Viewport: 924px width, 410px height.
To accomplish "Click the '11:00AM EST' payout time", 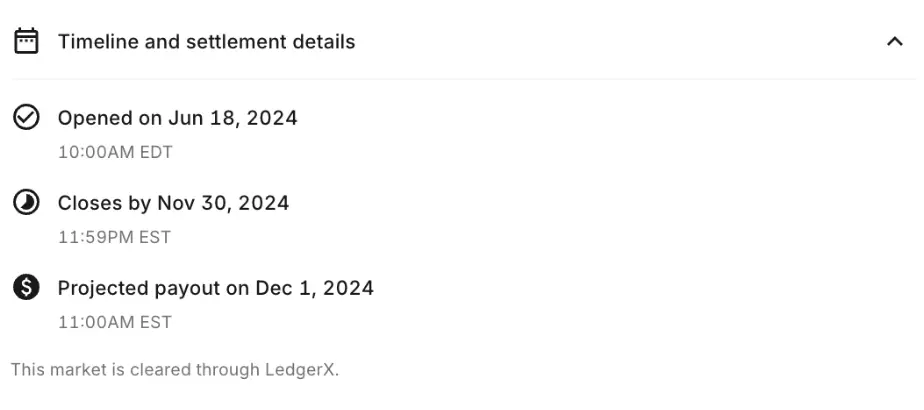I will (114, 322).
